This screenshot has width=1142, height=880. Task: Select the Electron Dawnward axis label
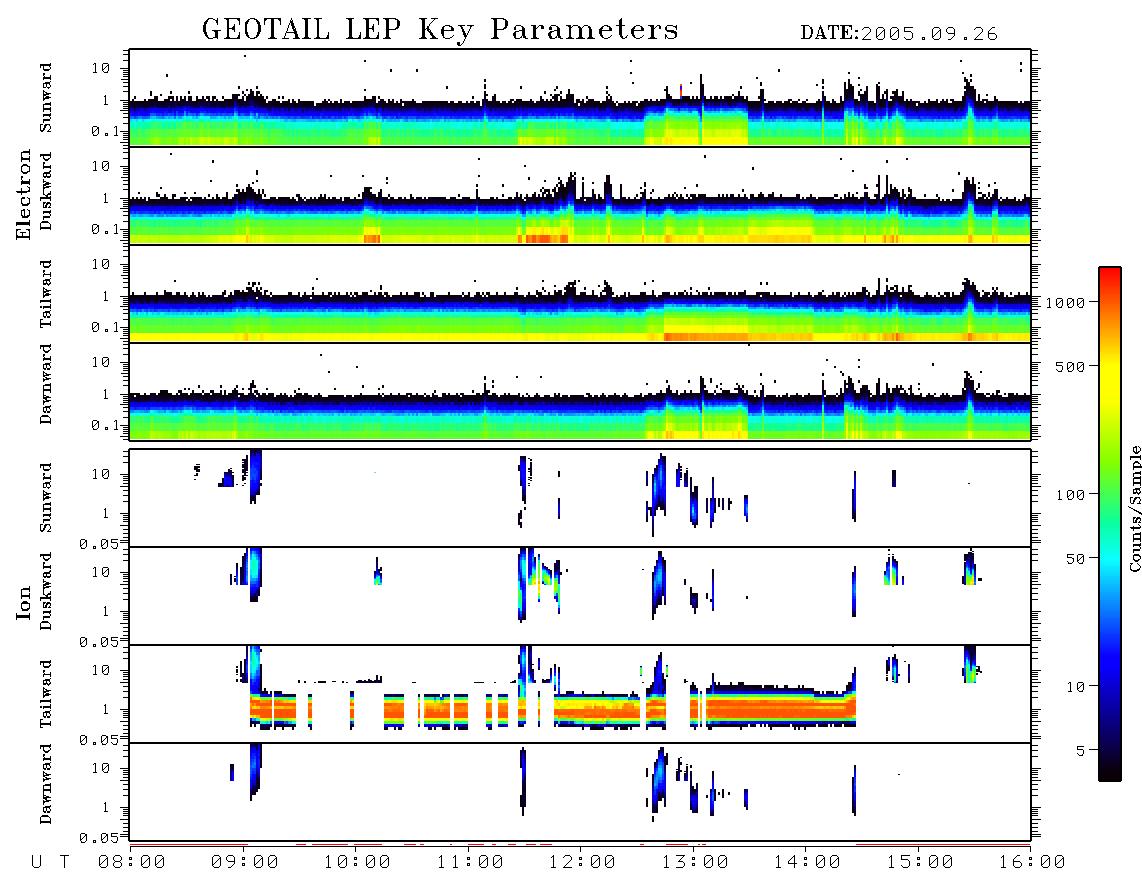(47, 384)
